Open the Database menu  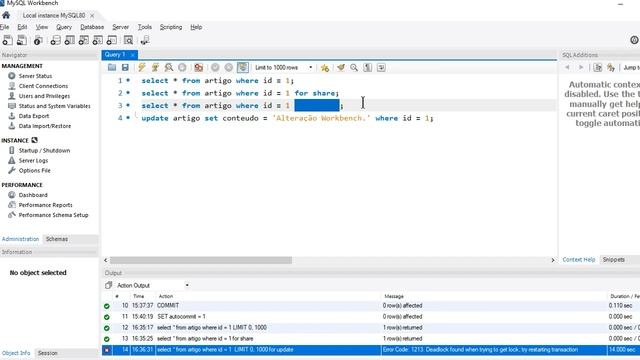tap(92, 27)
